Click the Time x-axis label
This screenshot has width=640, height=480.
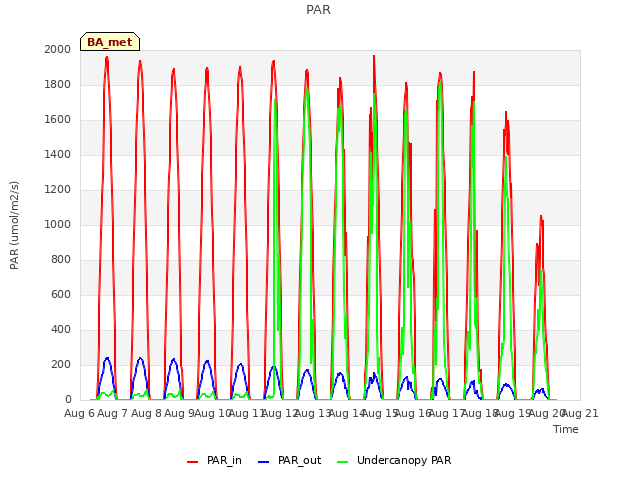coord(566,429)
